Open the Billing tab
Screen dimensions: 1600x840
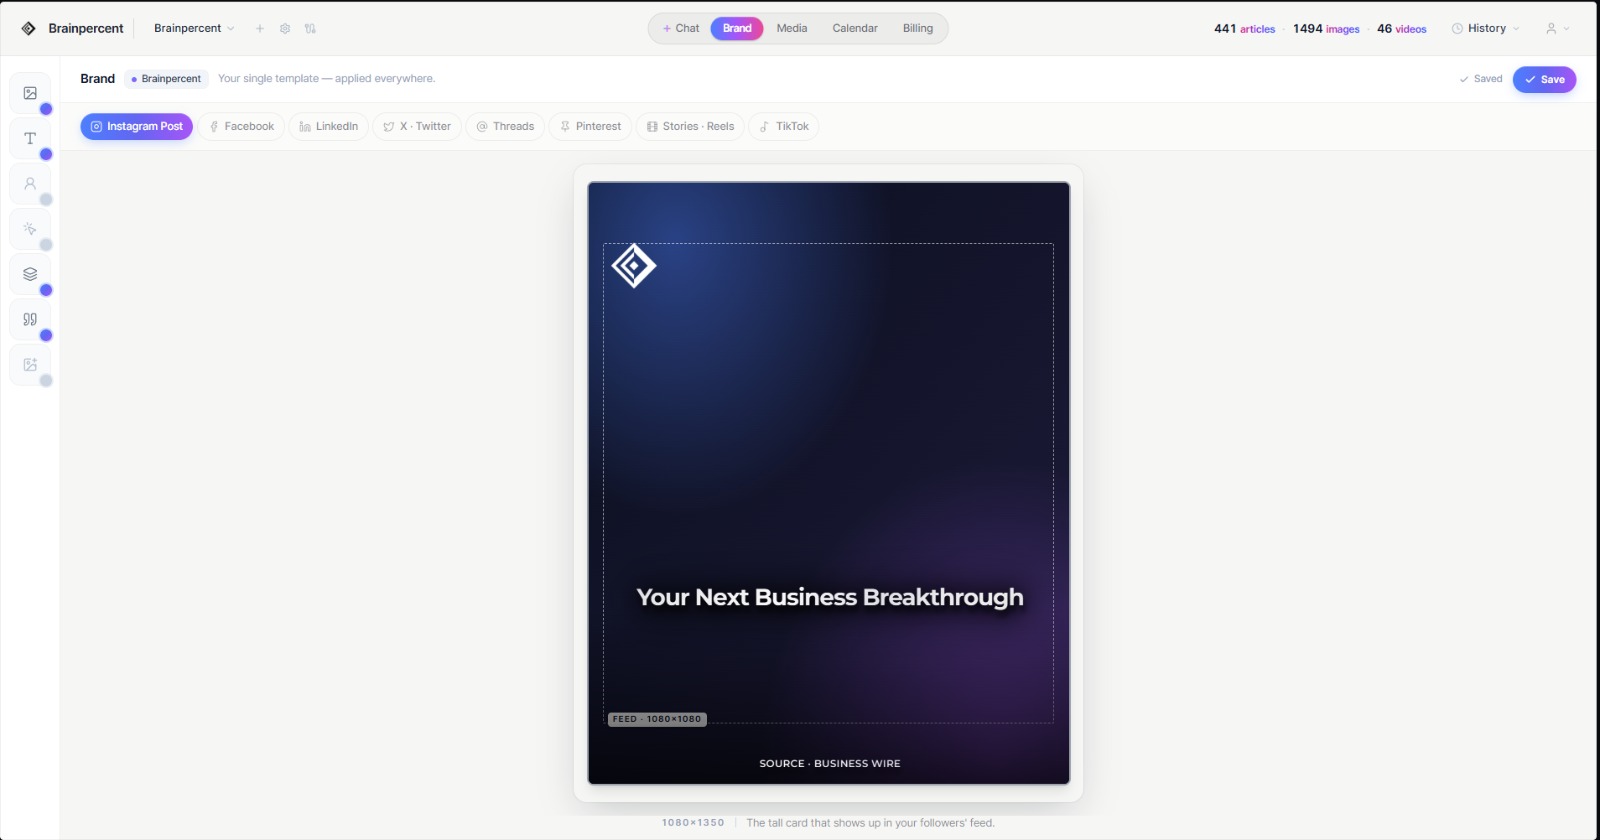click(918, 28)
